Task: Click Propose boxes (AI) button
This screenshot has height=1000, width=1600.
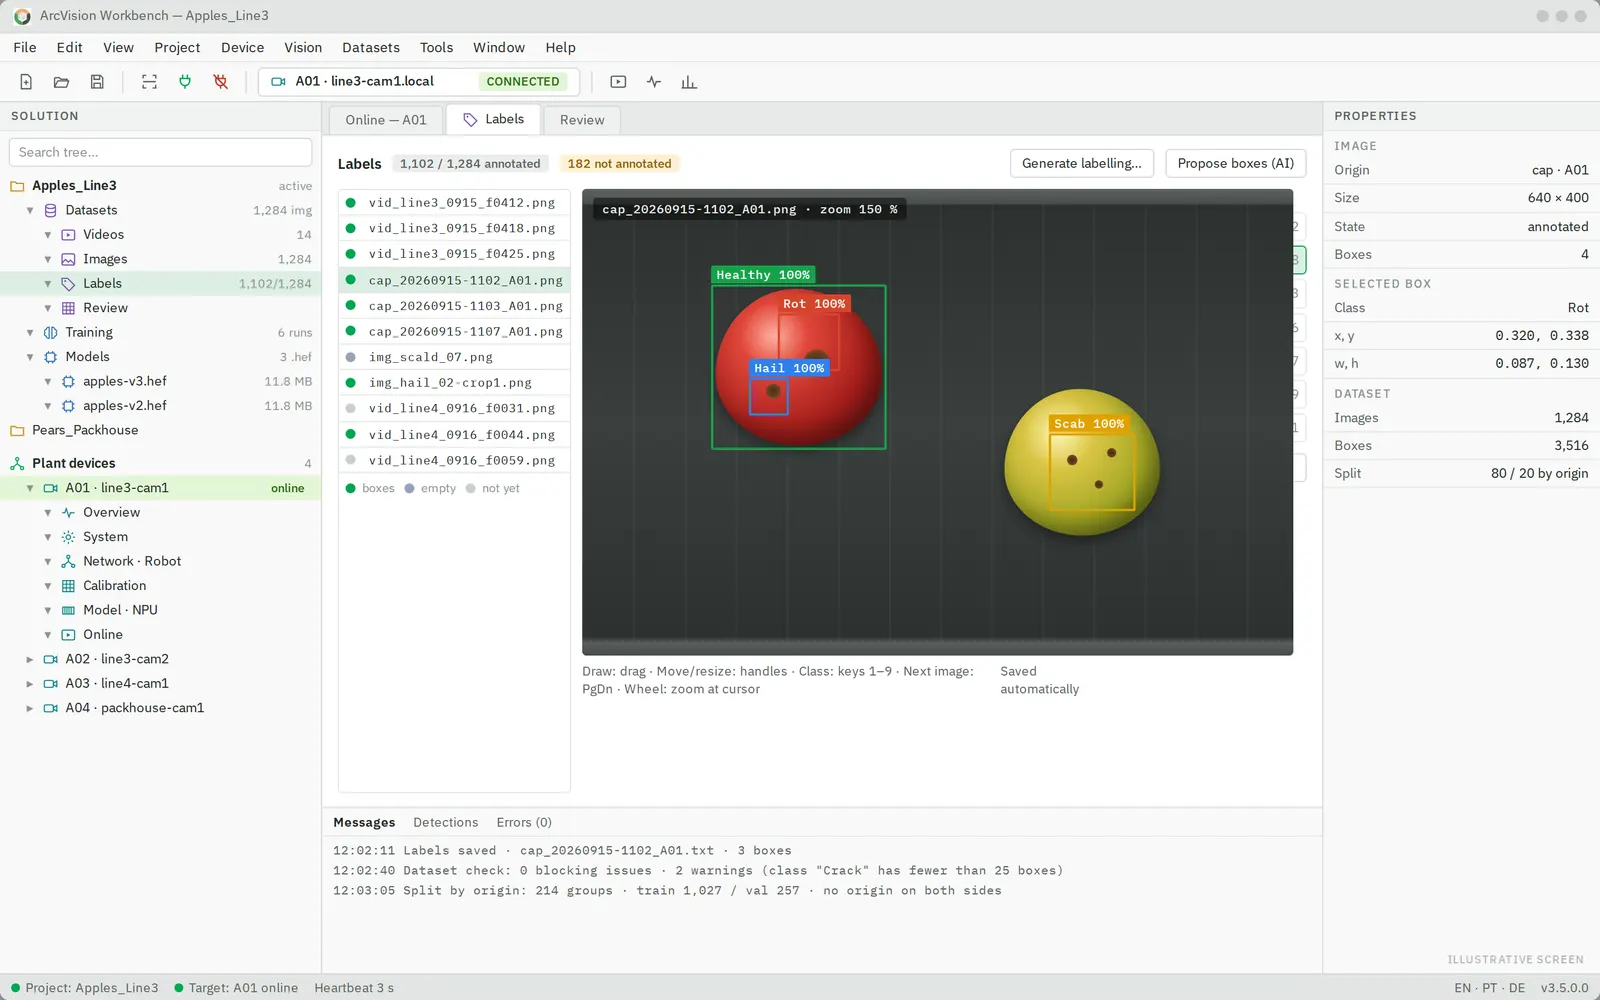Action: point(1236,163)
